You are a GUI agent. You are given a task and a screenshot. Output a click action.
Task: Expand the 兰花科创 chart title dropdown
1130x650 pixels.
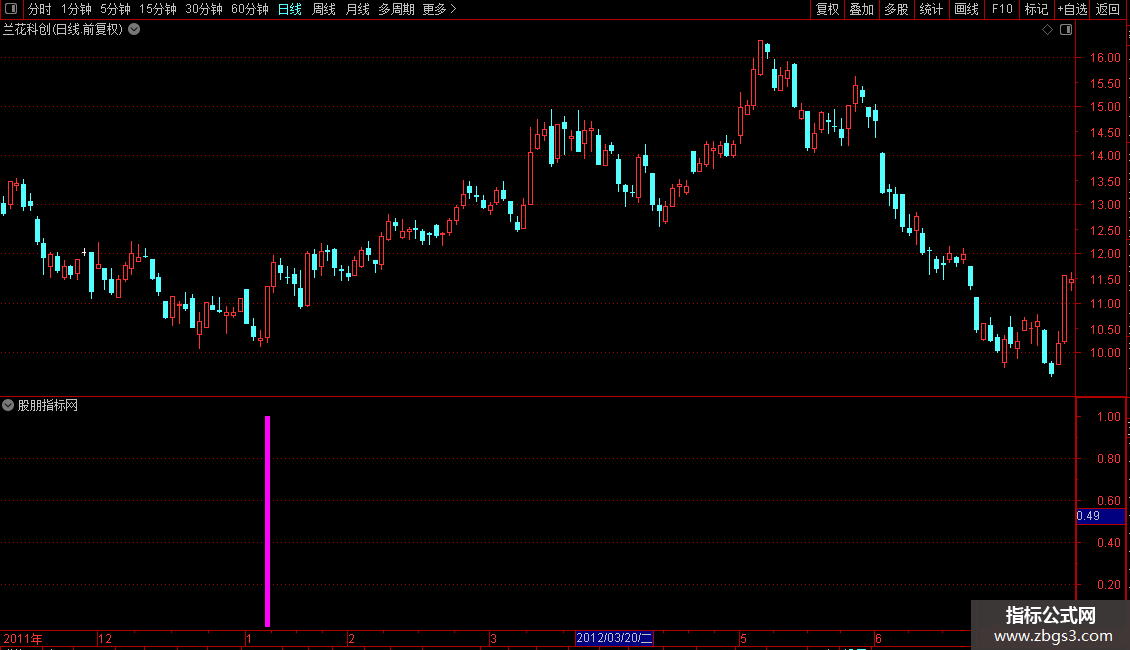pos(134,30)
